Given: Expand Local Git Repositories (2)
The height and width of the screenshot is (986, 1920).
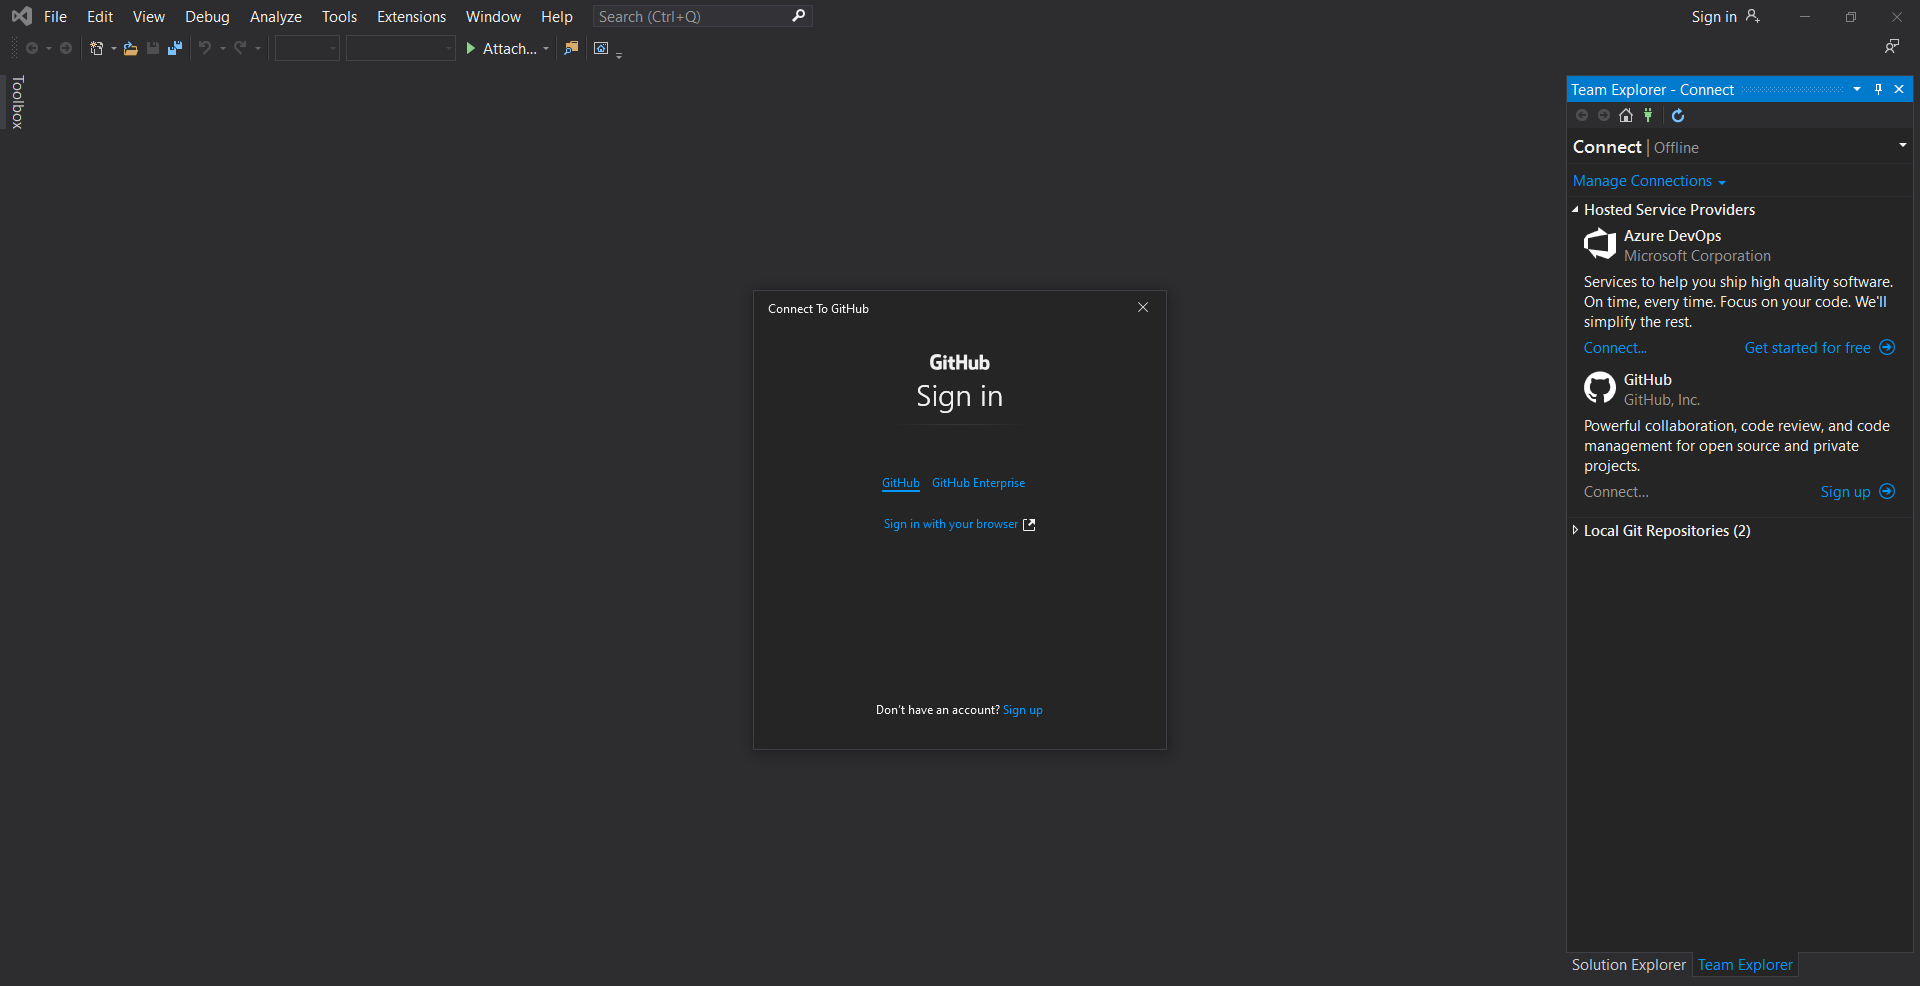Looking at the screenshot, I should [x=1575, y=530].
